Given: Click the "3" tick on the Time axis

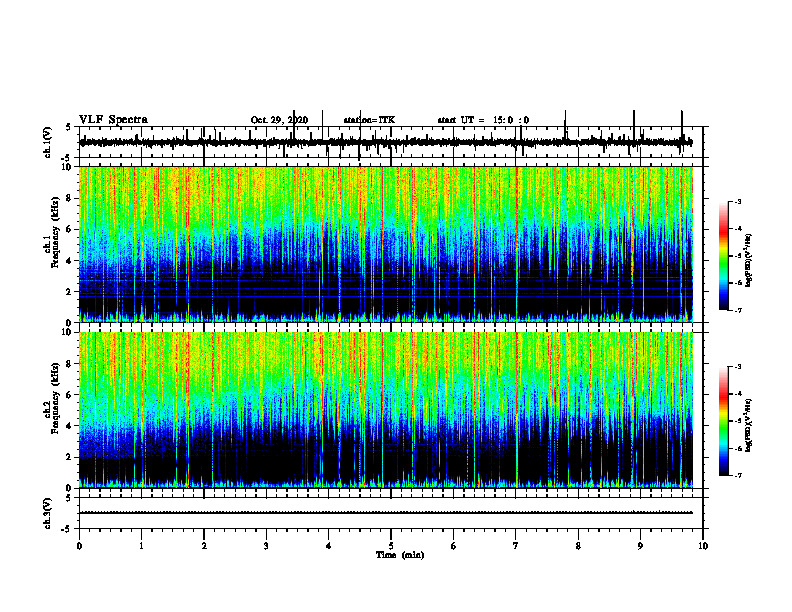Looking at the screenshot, I should 266,546.
